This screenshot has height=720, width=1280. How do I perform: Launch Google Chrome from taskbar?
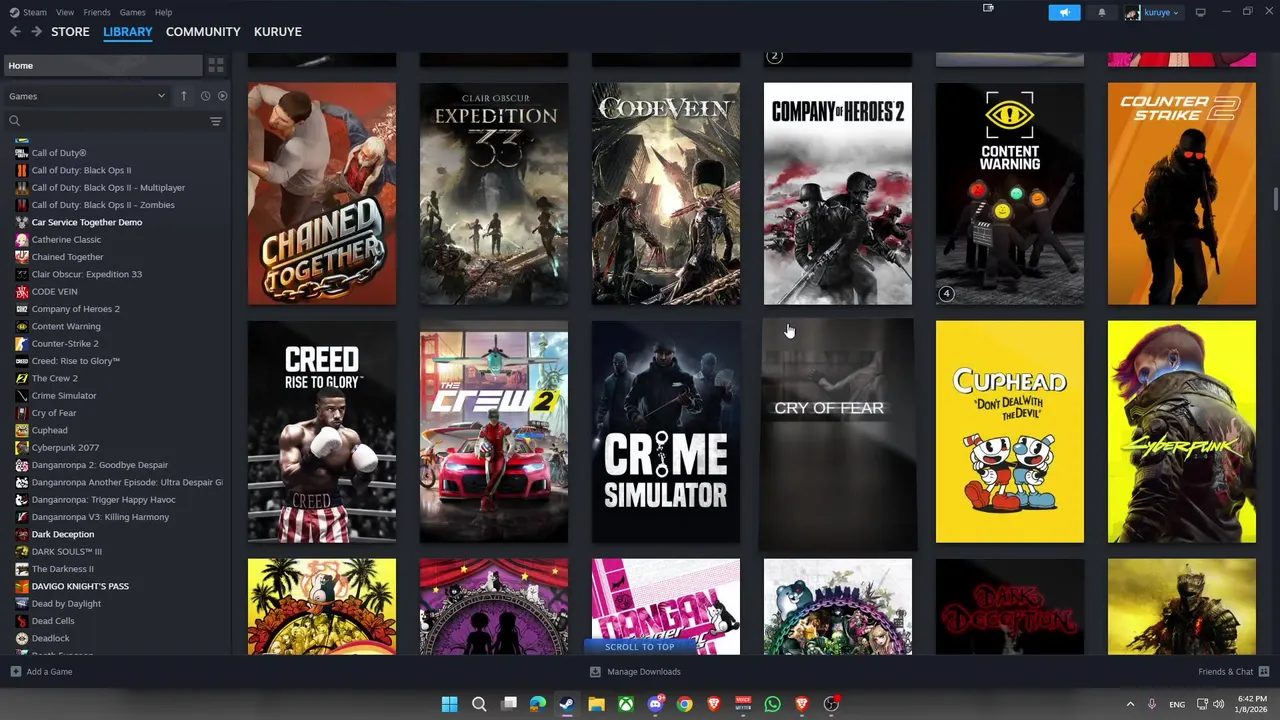(x=684, y=704)
